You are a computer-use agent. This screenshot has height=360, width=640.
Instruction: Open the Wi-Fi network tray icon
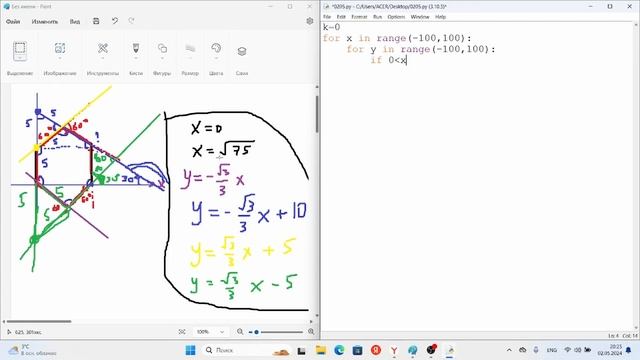pos(567,350)
